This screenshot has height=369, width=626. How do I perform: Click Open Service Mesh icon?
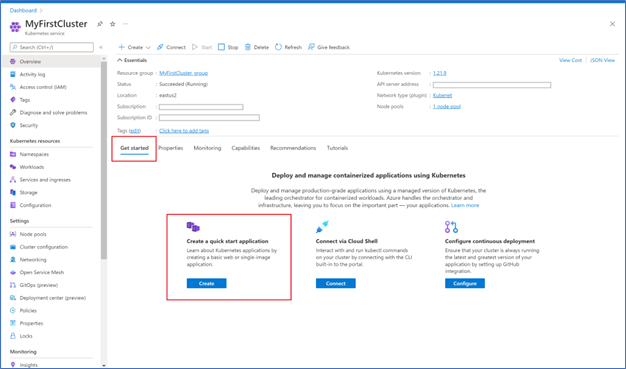click(13, 272)
